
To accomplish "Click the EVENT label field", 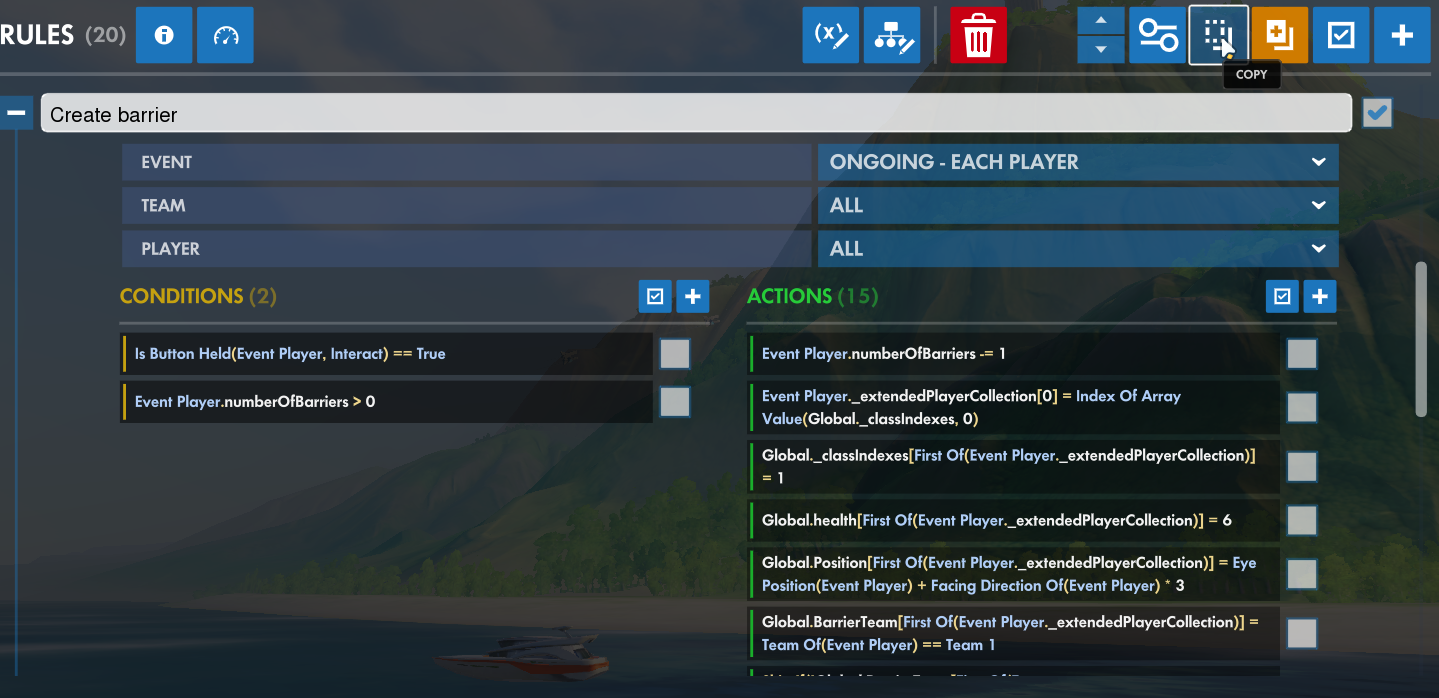I will click(467, 162).
